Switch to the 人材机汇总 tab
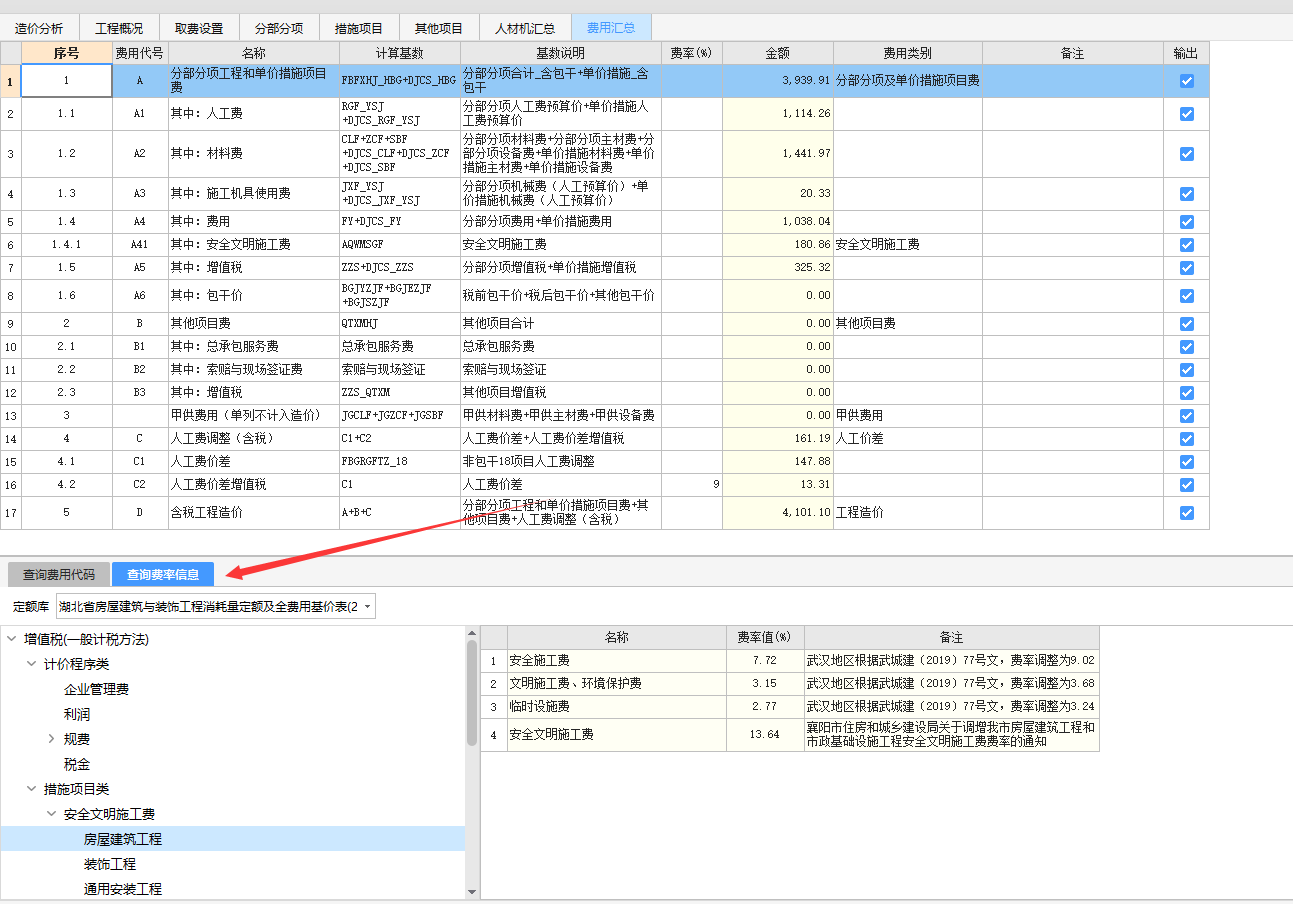This screenshot has width=1293, height=904. point(525,28)
